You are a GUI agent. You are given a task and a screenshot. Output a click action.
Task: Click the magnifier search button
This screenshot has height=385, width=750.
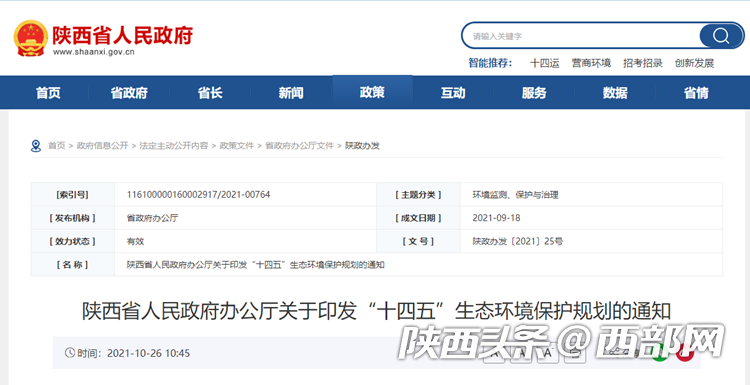pos(721,35)
